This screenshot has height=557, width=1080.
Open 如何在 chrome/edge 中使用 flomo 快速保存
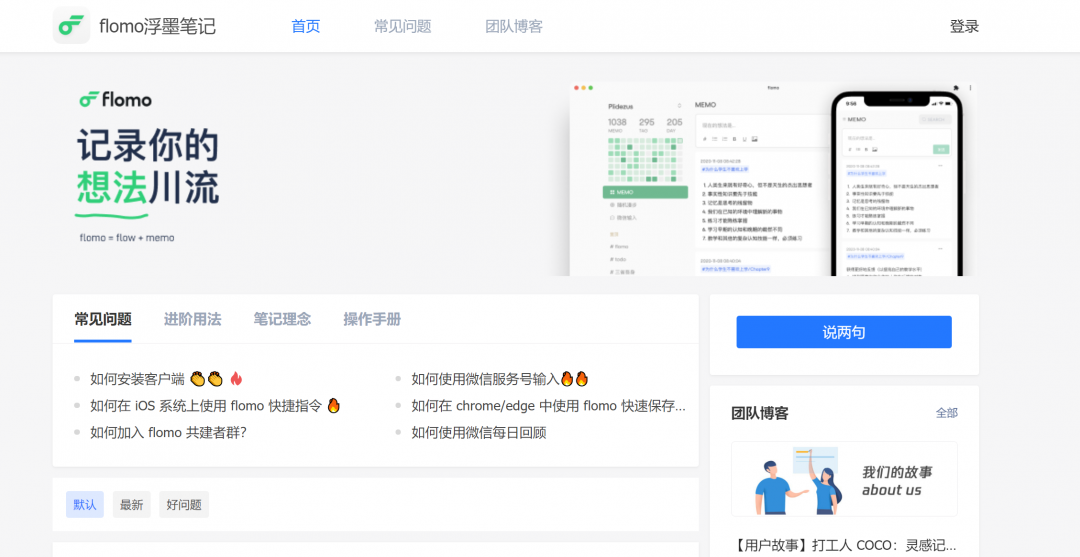(x=548, y=406)
